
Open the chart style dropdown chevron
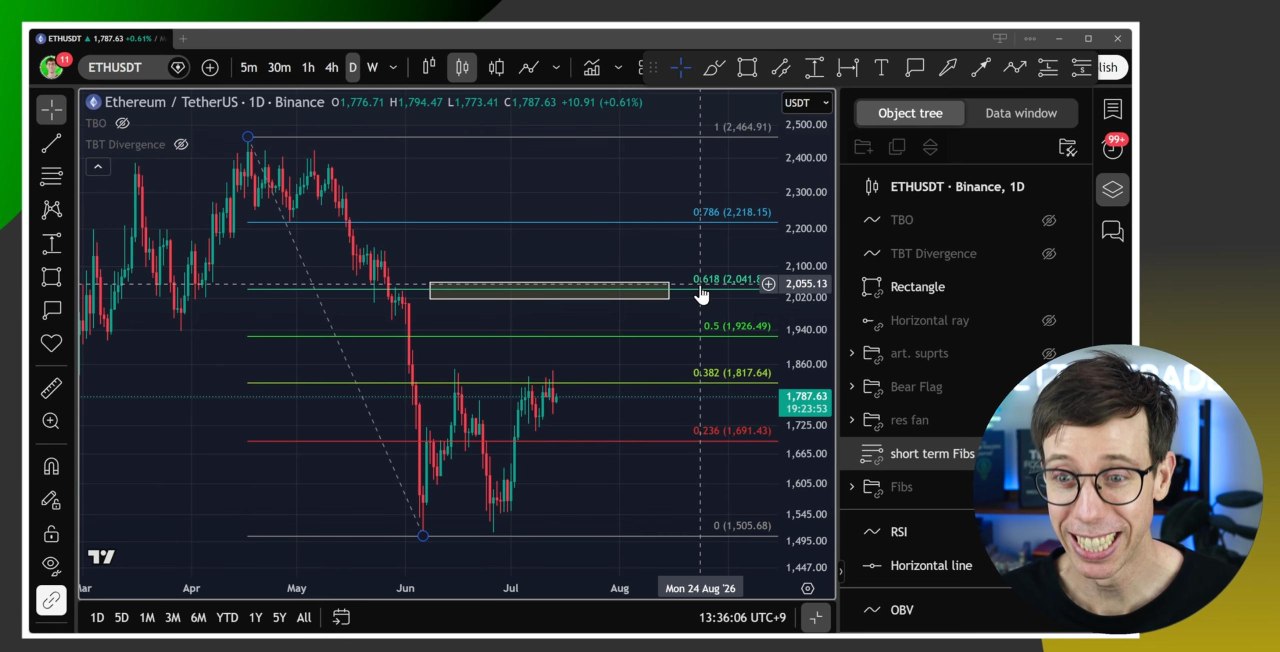(556, 67)
